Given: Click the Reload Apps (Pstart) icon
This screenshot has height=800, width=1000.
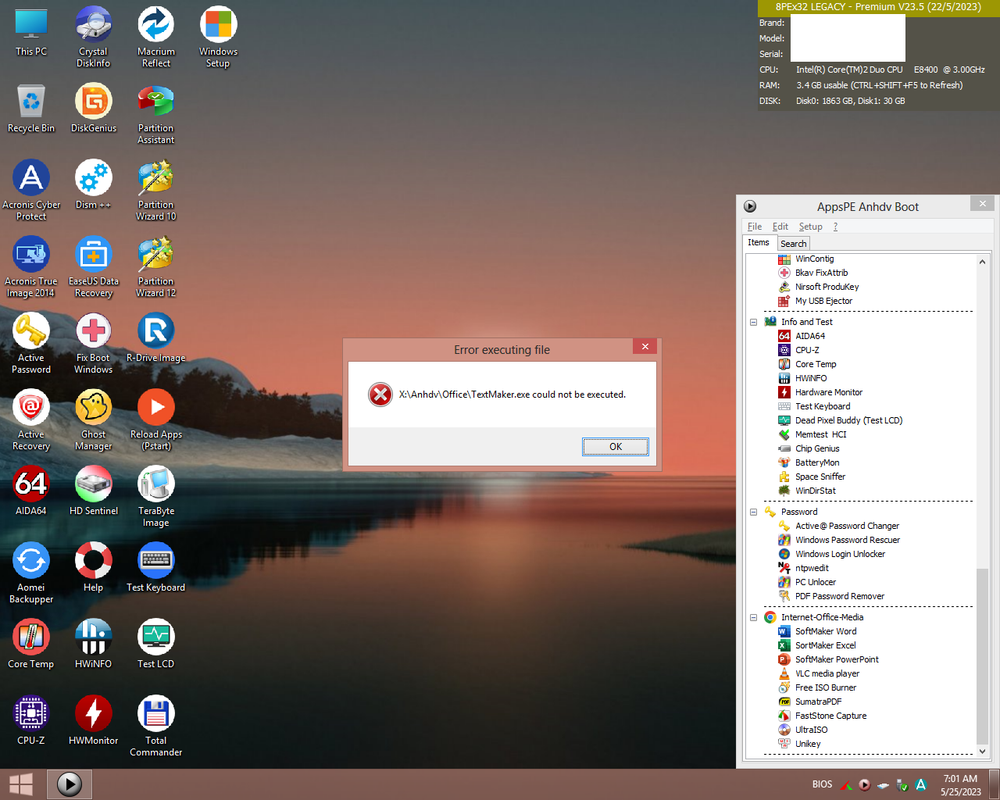Looking at the screenshot, I should point(156,420).
